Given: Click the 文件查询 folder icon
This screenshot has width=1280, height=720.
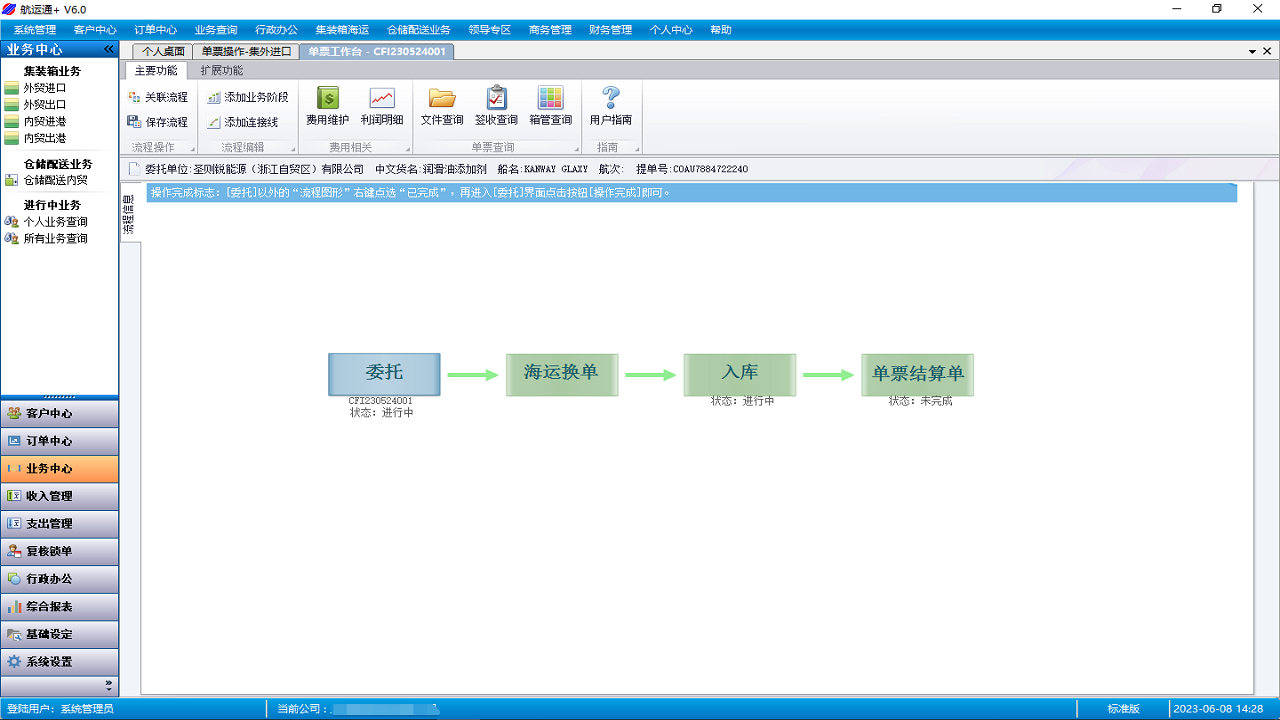Looking at the screenshot, I should [x=442, y=99].
